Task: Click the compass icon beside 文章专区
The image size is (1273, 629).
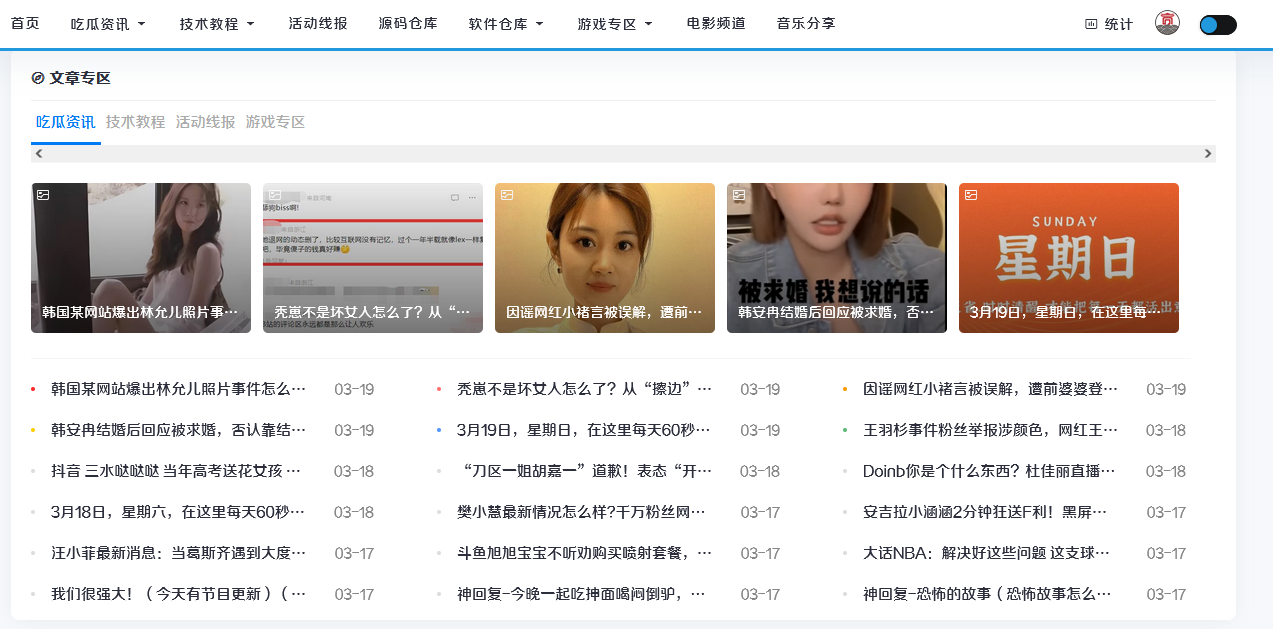Action: pyautogui.click(x=38, y=77)
